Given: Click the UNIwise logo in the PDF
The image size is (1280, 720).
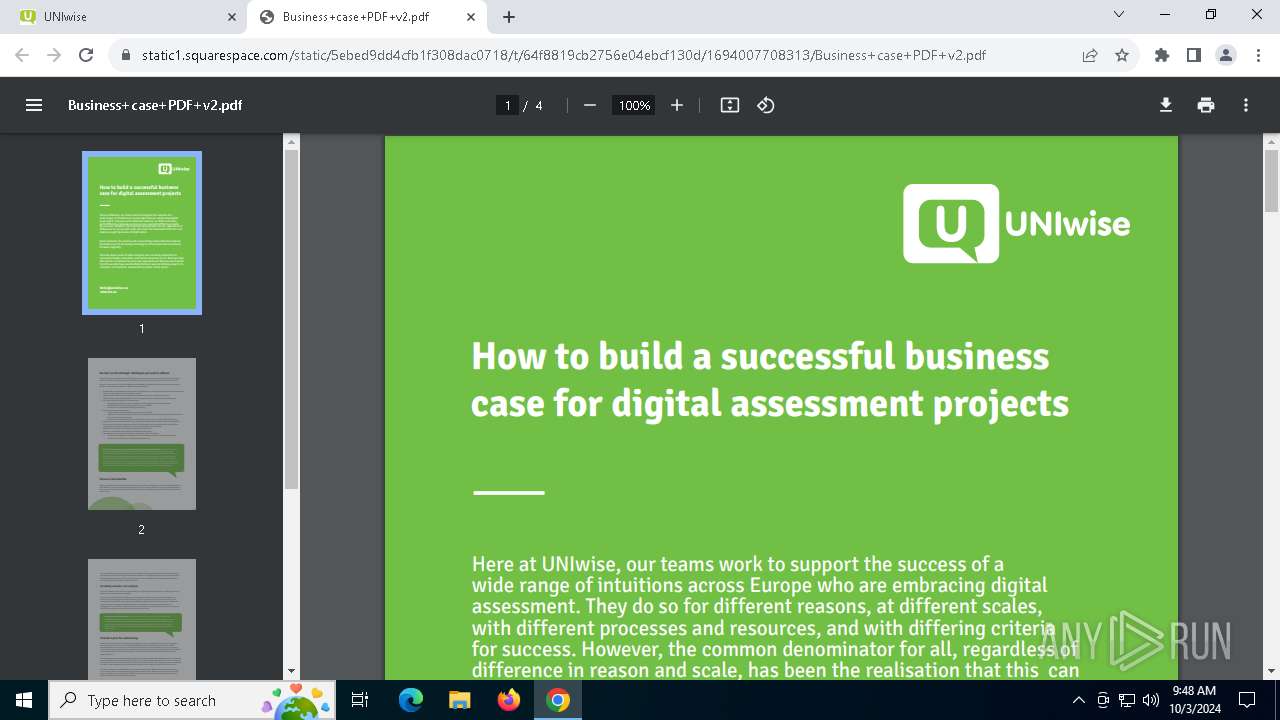Looking at the screenshot, I should 1017,223.
